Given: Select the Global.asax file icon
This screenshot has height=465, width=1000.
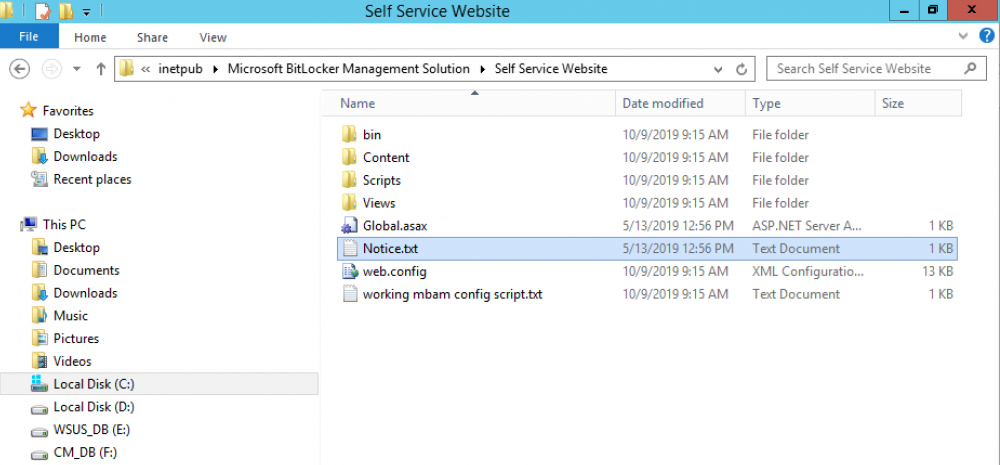Looking at the screenshot, I should 349,226.
